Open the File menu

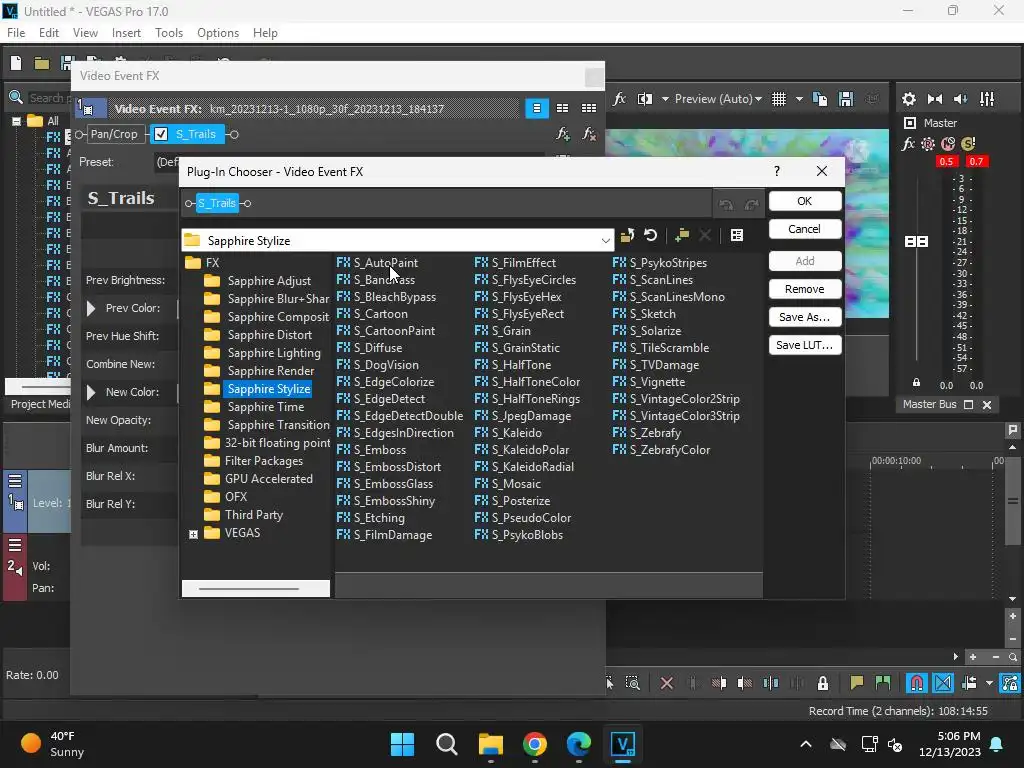point(16,33)
